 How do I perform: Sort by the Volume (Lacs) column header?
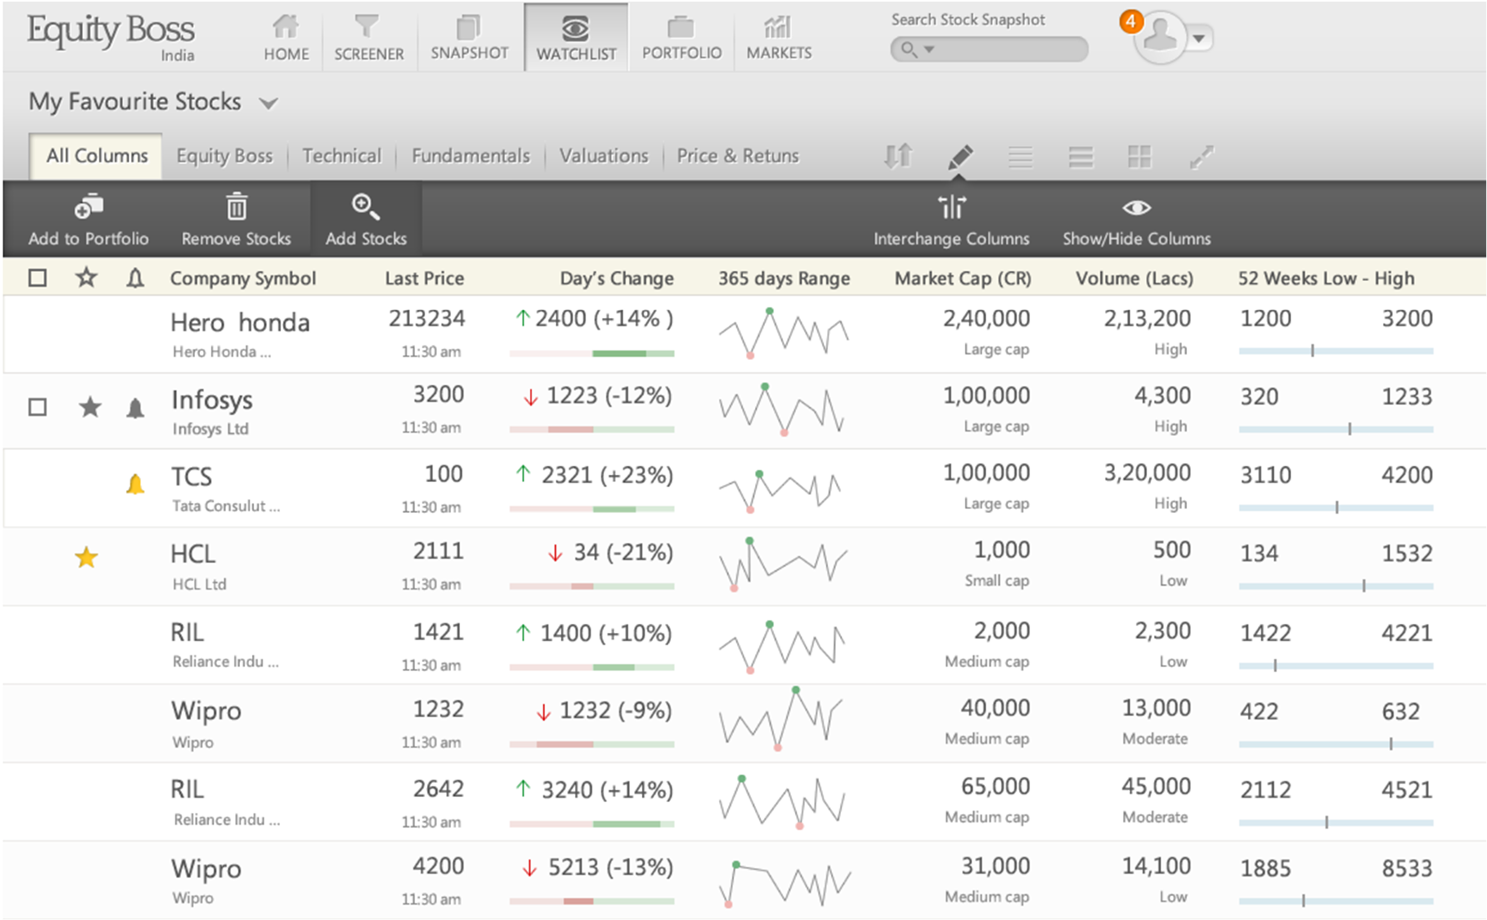(1134, 279)
